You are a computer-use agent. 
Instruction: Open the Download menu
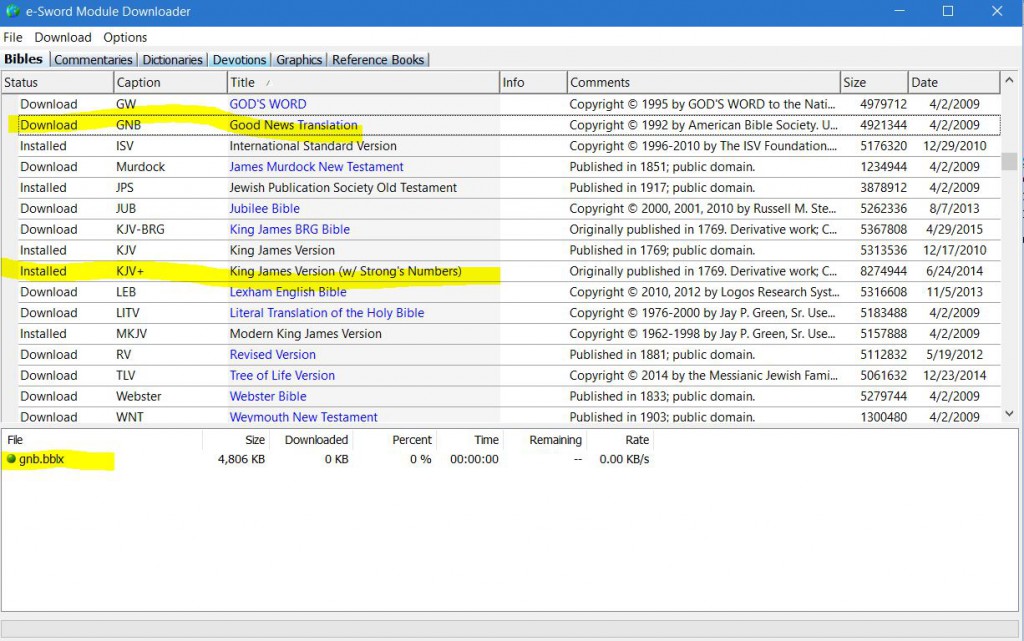point(63,37)
